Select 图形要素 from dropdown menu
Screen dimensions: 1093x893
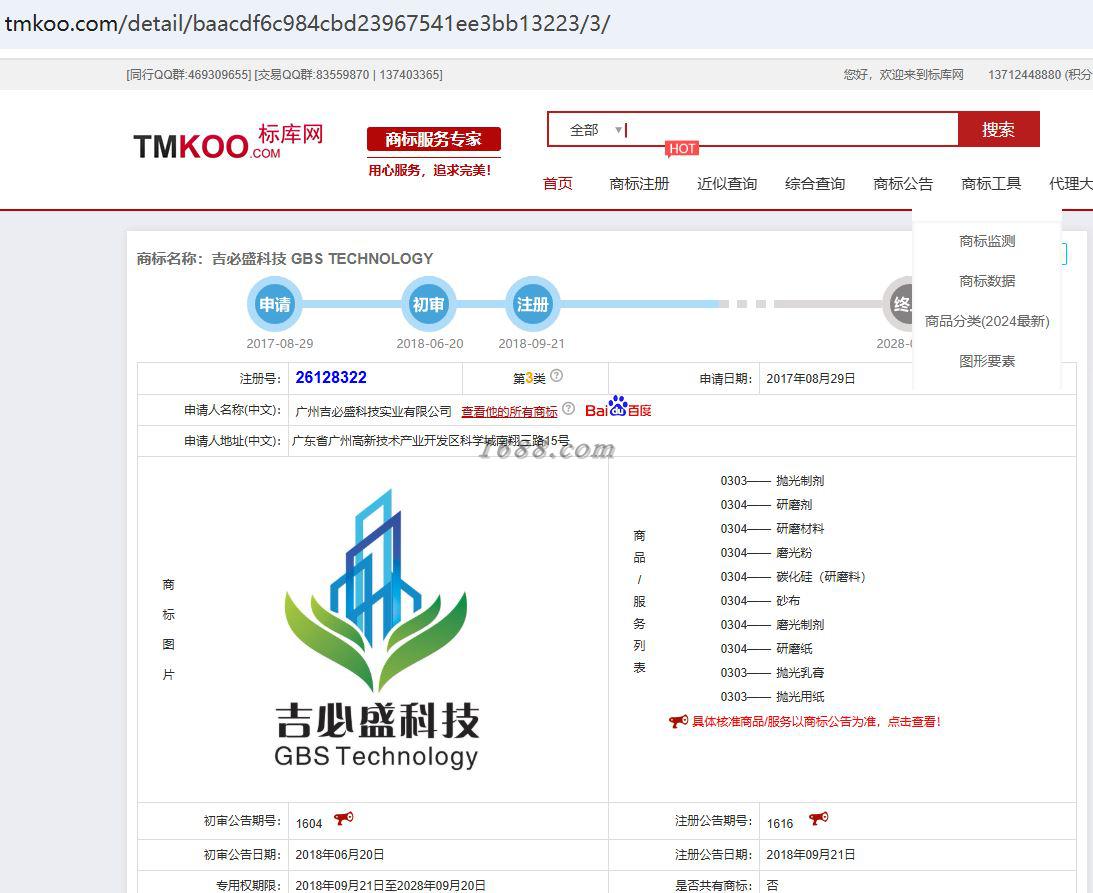tap(987, 361)
